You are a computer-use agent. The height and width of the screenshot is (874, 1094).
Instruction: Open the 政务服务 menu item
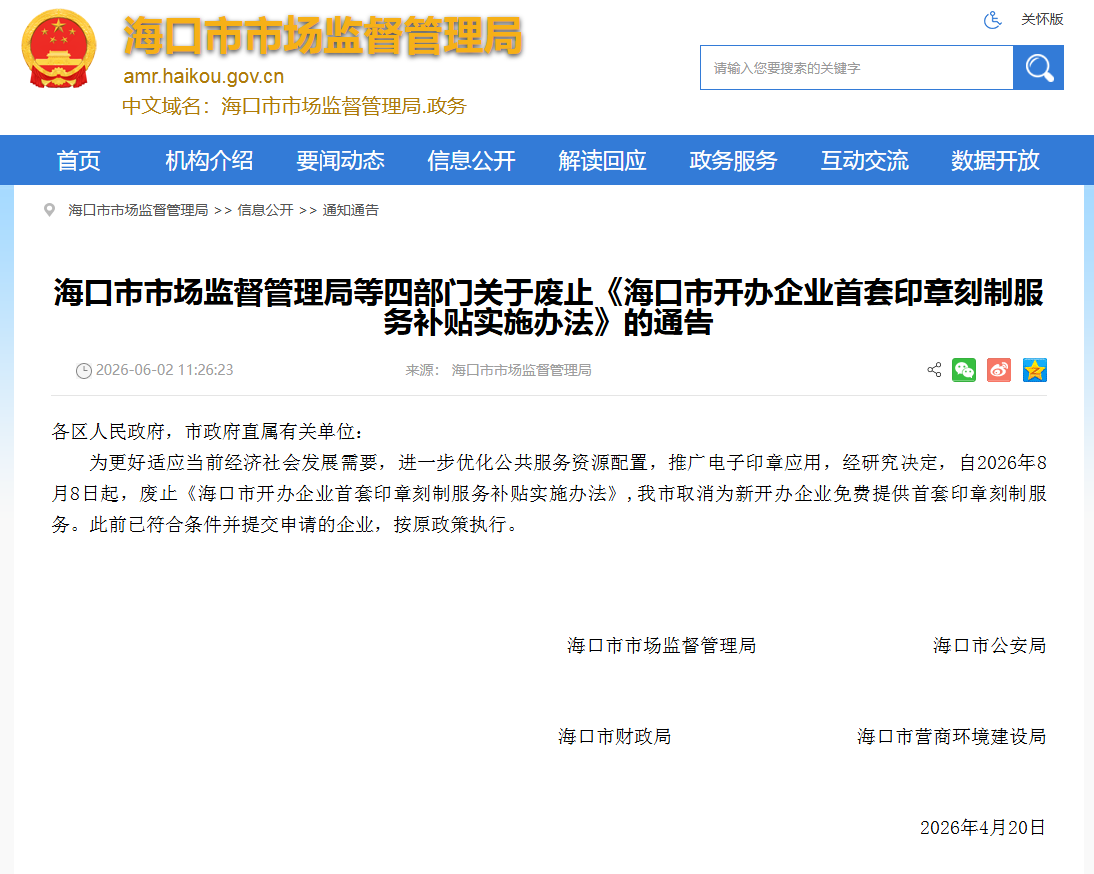733,160
